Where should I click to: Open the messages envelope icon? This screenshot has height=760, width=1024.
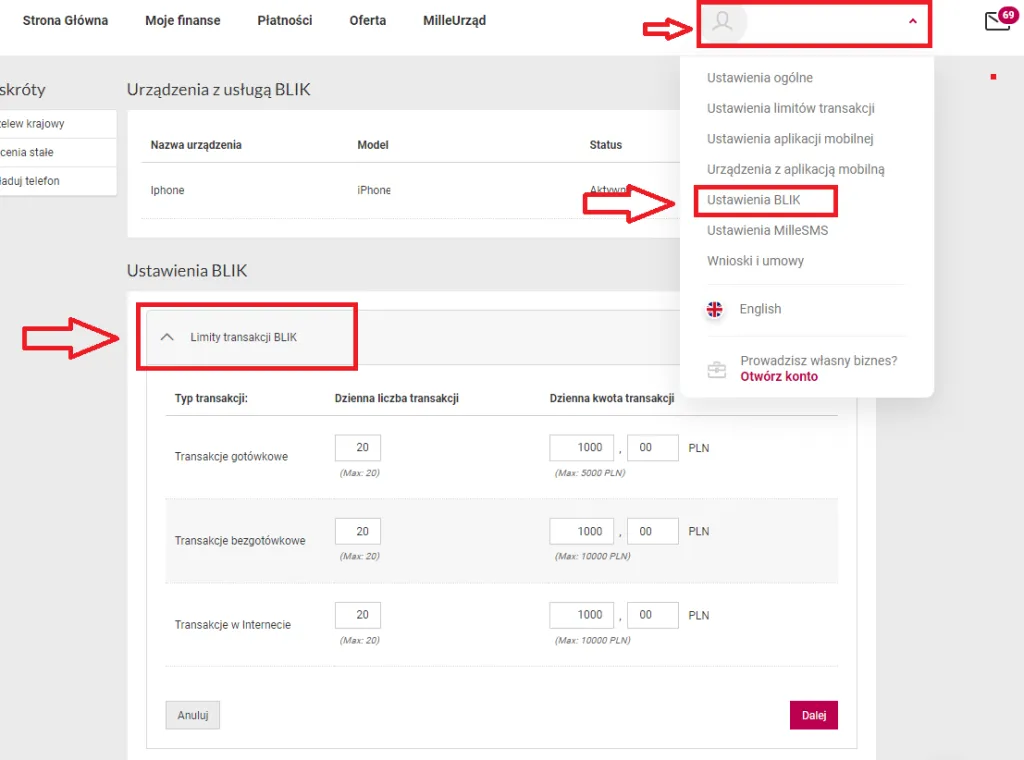tap(997, 21)
